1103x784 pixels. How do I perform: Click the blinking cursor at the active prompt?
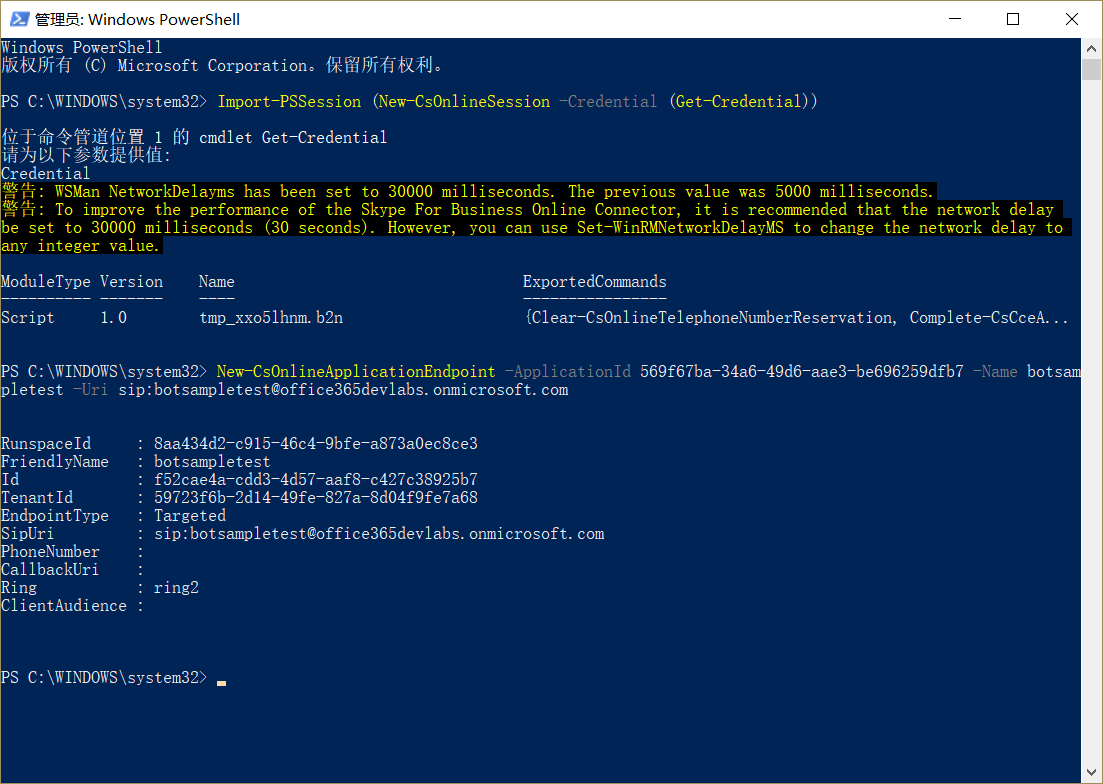coord(220,681)
